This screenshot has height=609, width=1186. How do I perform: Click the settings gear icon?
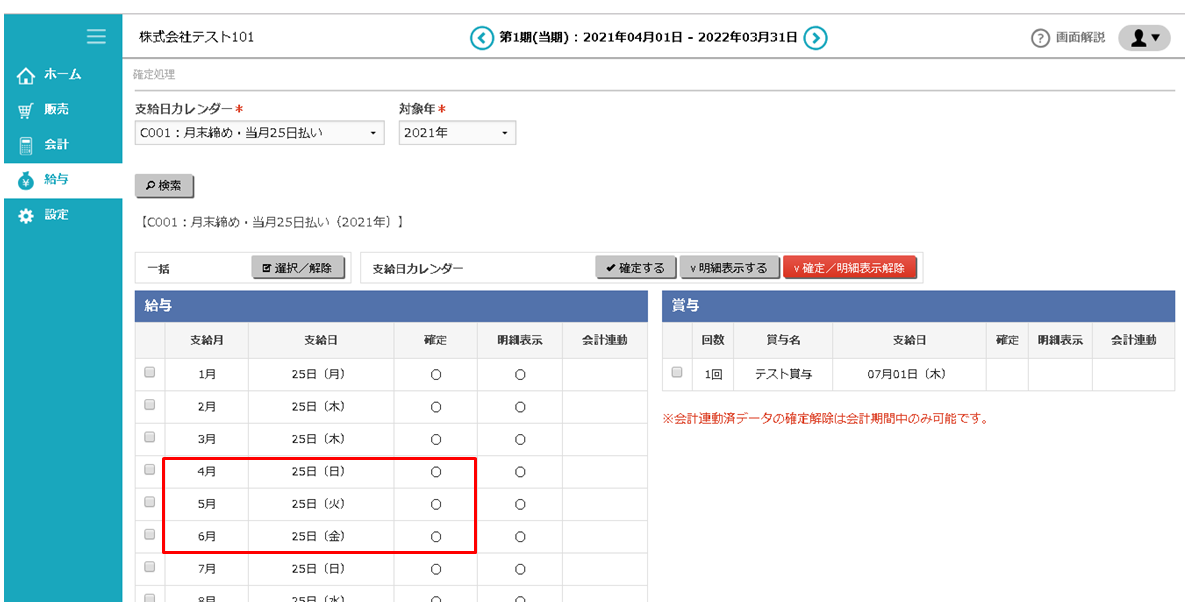point(27,215)
